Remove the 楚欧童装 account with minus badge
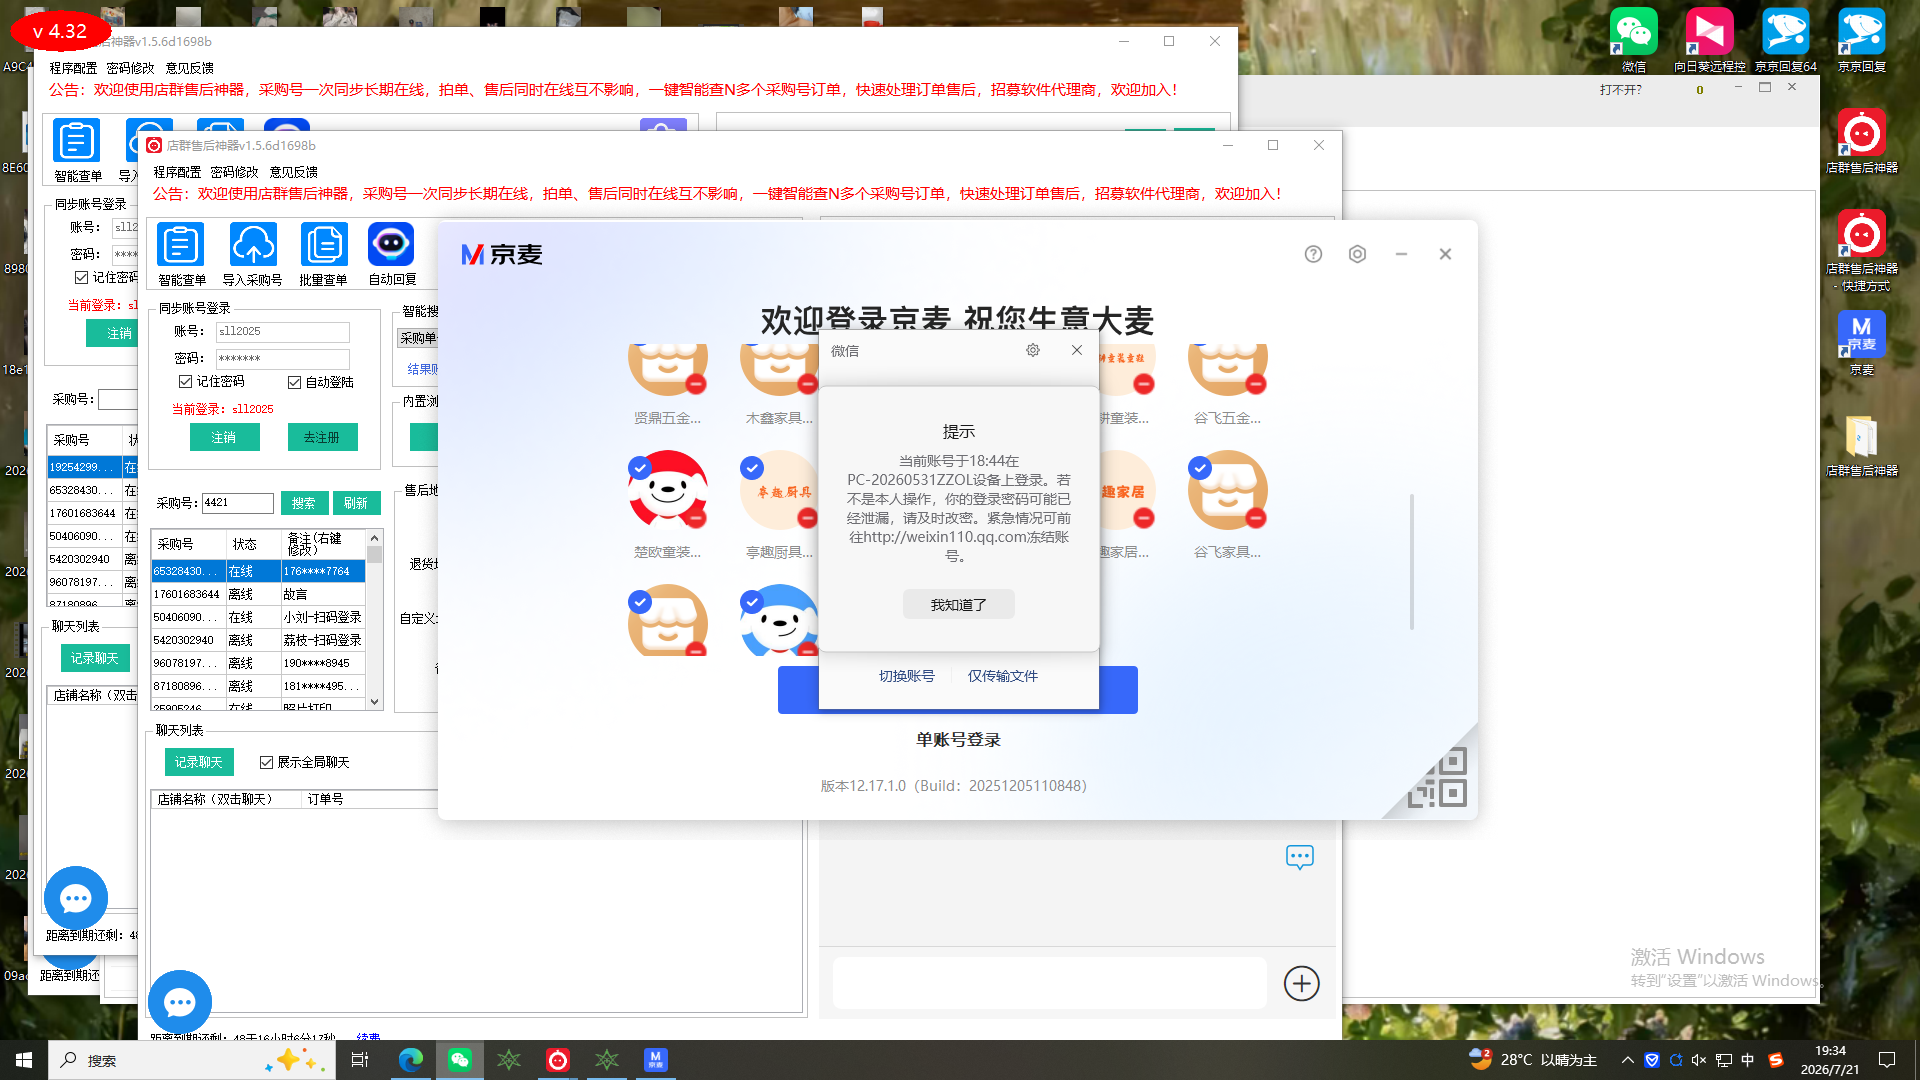 [696, 517]
